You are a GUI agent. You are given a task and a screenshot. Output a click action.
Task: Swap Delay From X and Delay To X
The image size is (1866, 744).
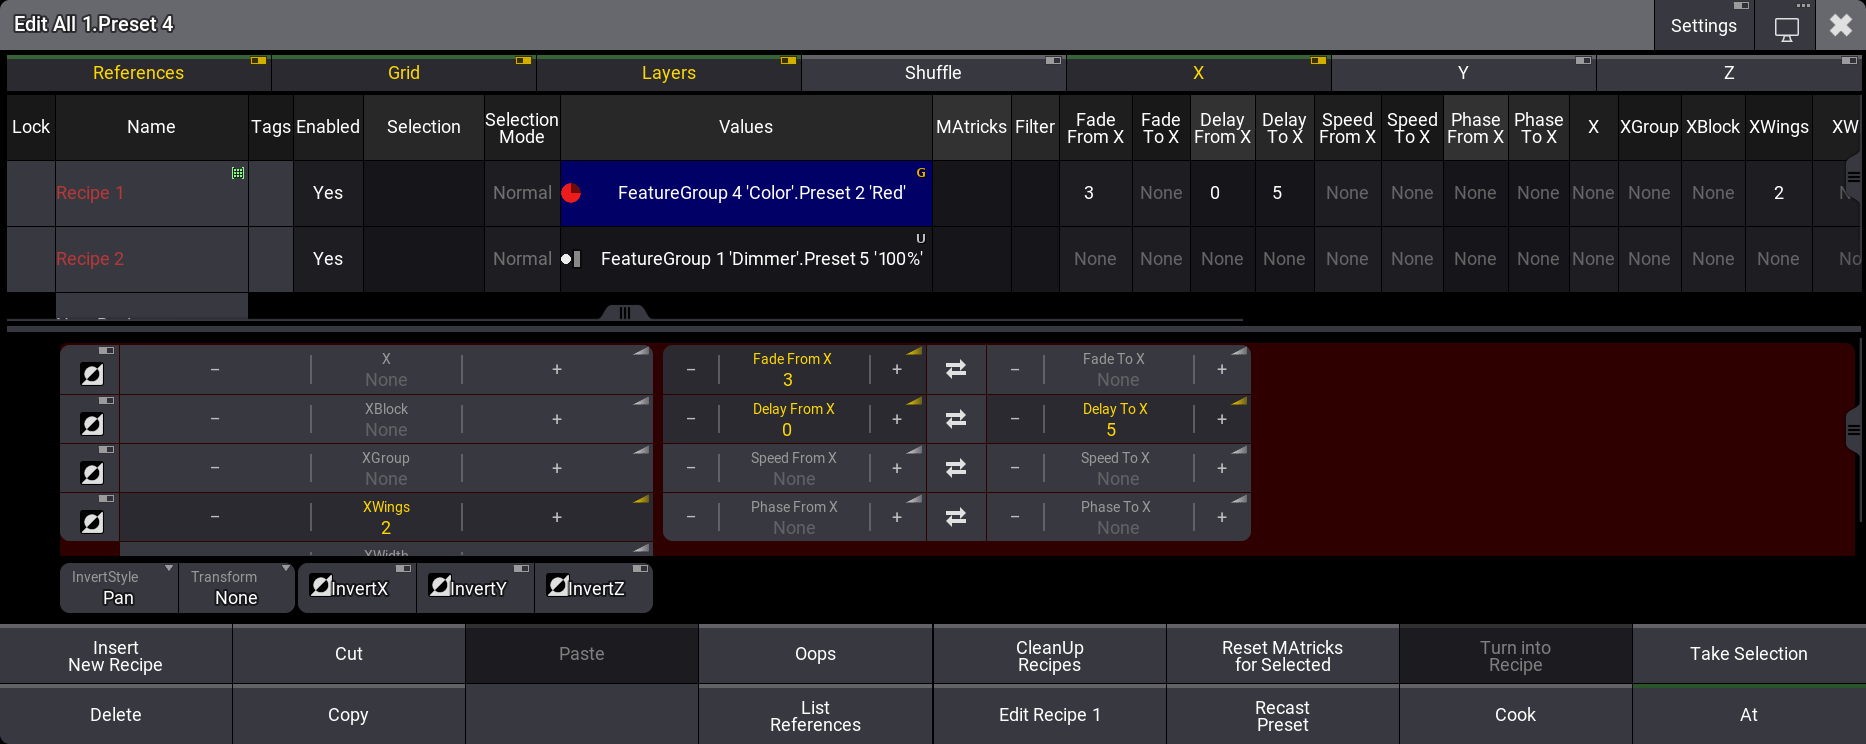point(956,419)
